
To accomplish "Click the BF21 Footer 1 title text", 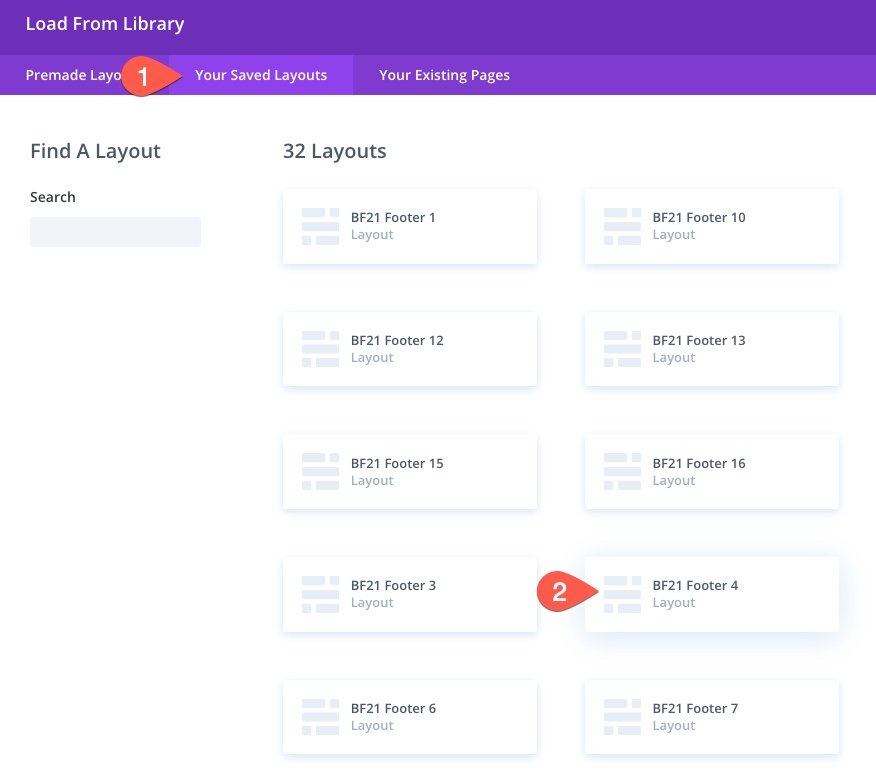I will click(x=393, y=217).
